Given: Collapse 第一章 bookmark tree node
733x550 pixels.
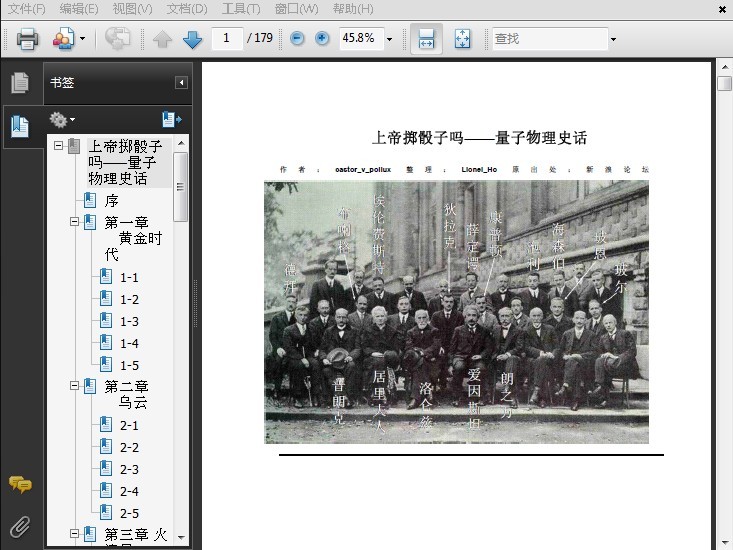Looking at the screenshot, I should click(x=74, y=221).
